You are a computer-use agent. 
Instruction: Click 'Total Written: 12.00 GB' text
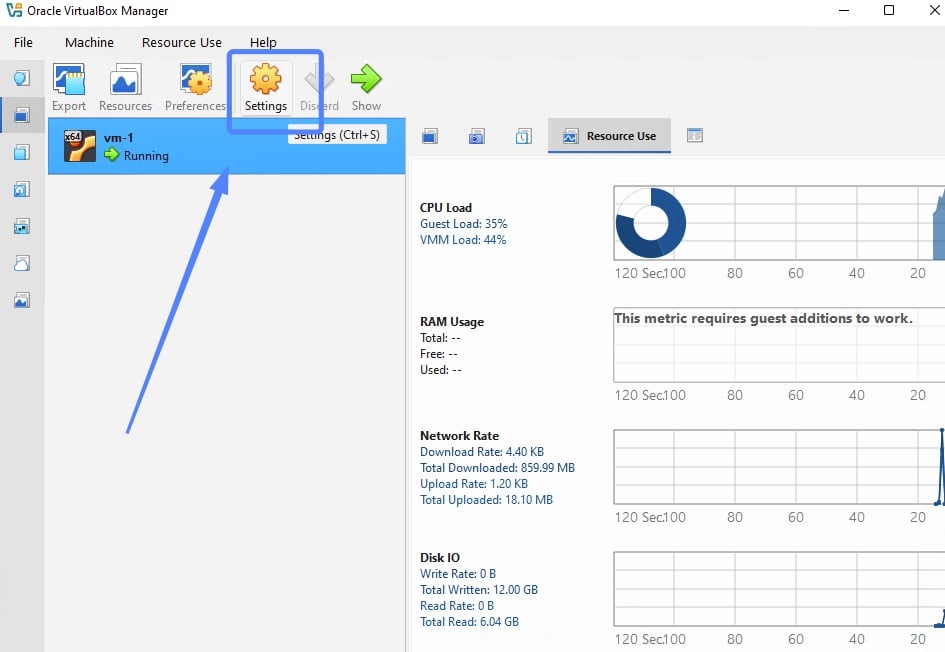(x=479, y=589)
